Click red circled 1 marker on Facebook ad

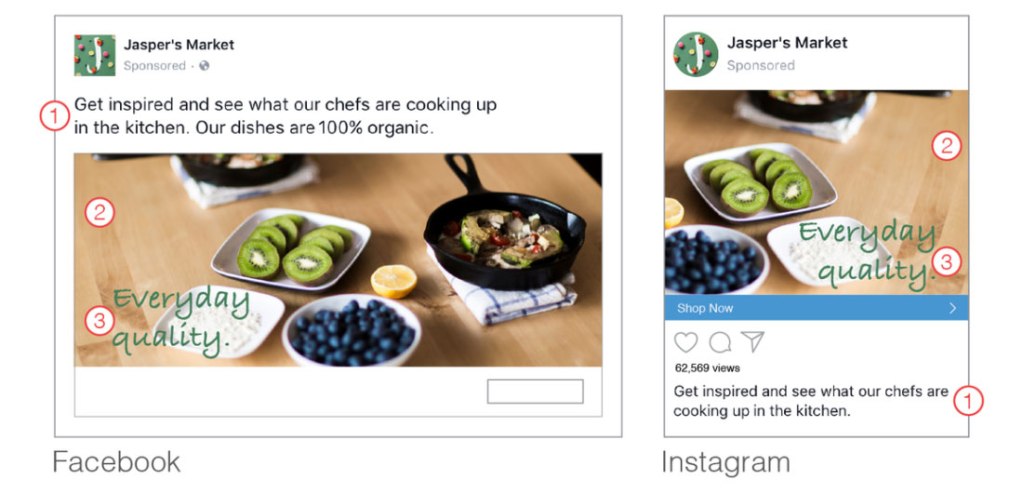tap(55, 117)
